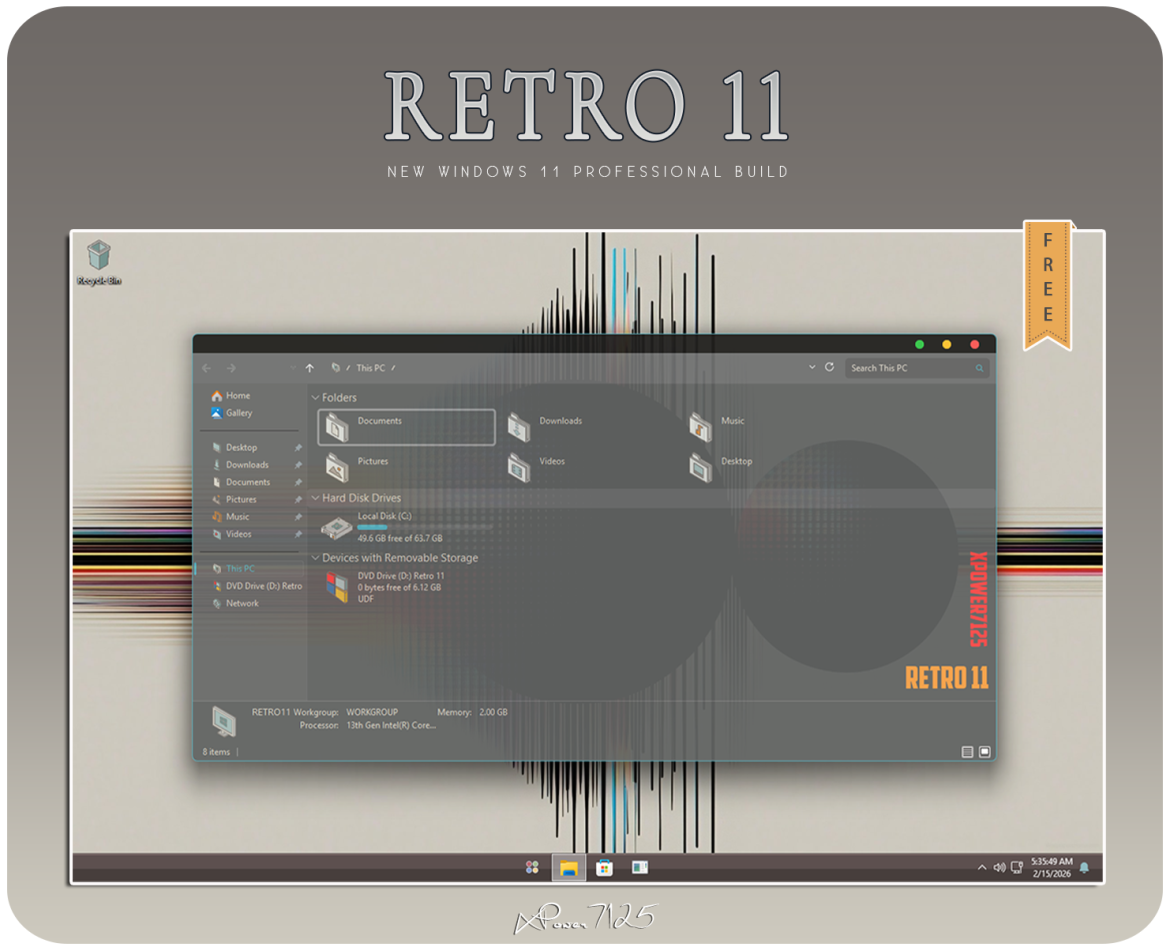Open the Documents folder icon
Viewport: 1170px width, 947px height.
tap(338, 427)
